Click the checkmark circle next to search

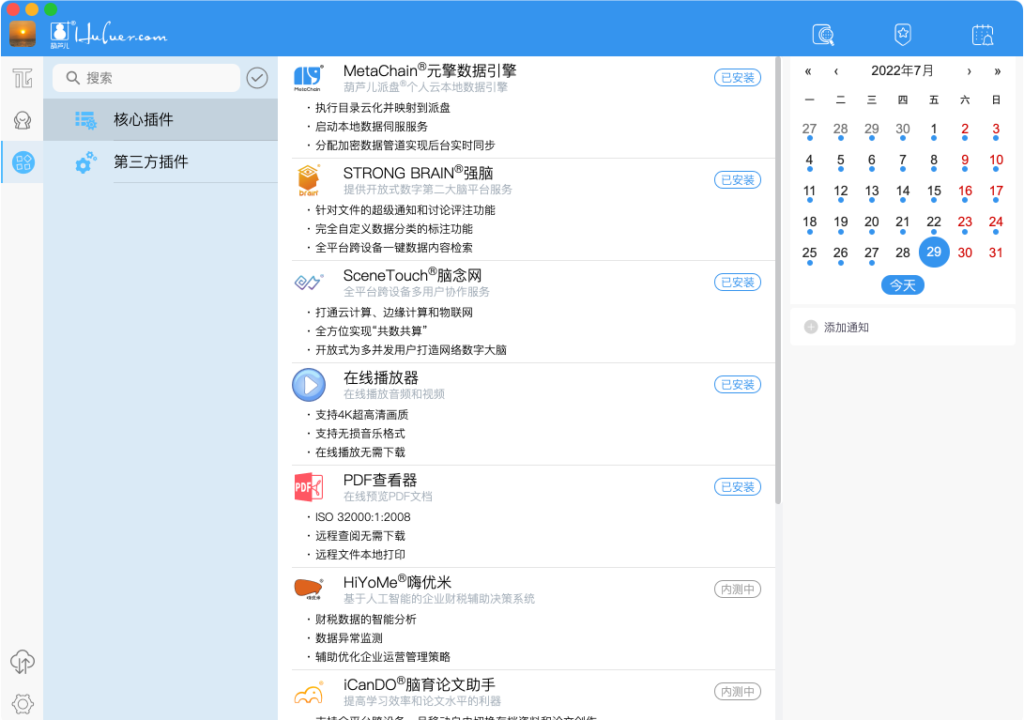pyautogui.click(x=257, y=78)
